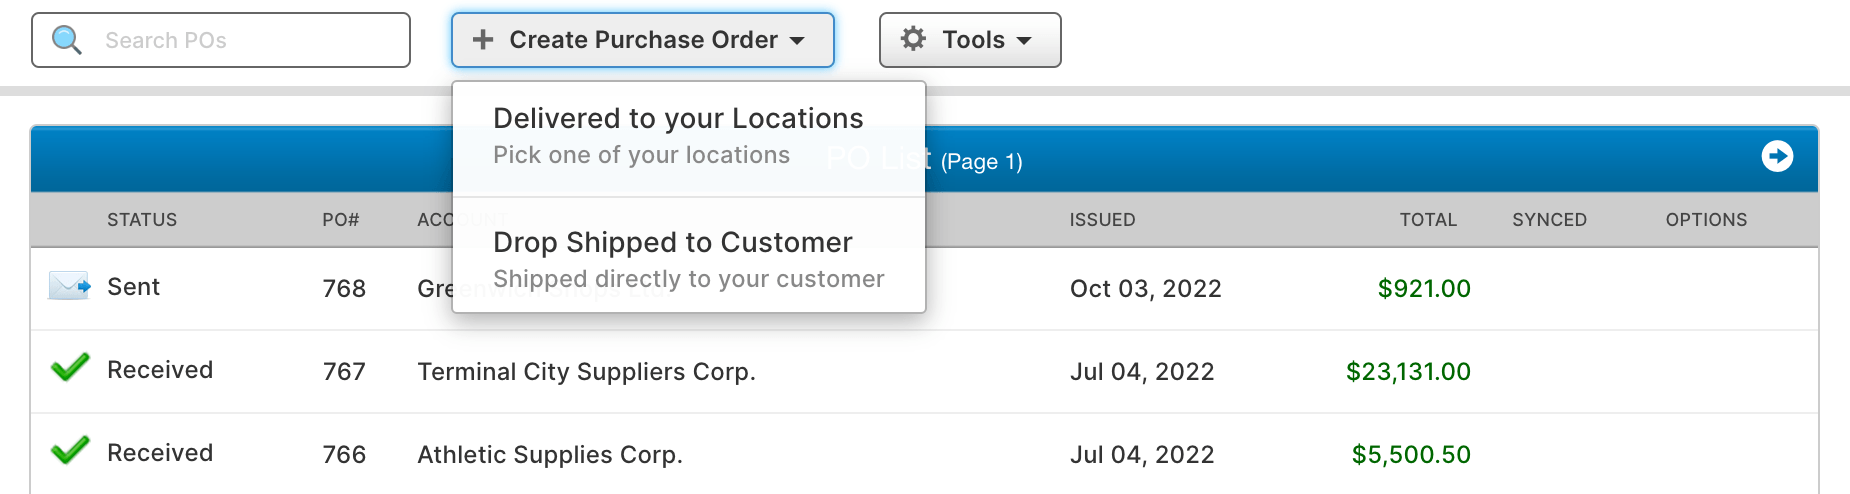Open the Create Purchase Order dropdown
Screen dimensions: 1850x494
pyautogui.click(x=642, y=40)
